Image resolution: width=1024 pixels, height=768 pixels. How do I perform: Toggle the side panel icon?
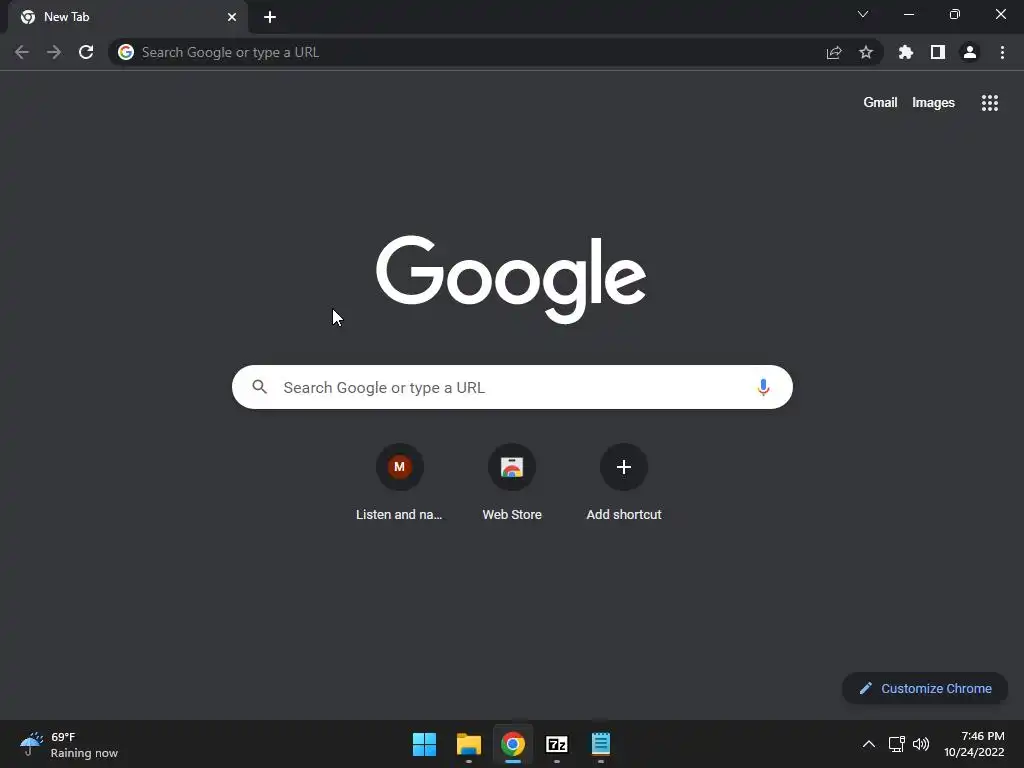click(x=937, y=52)
